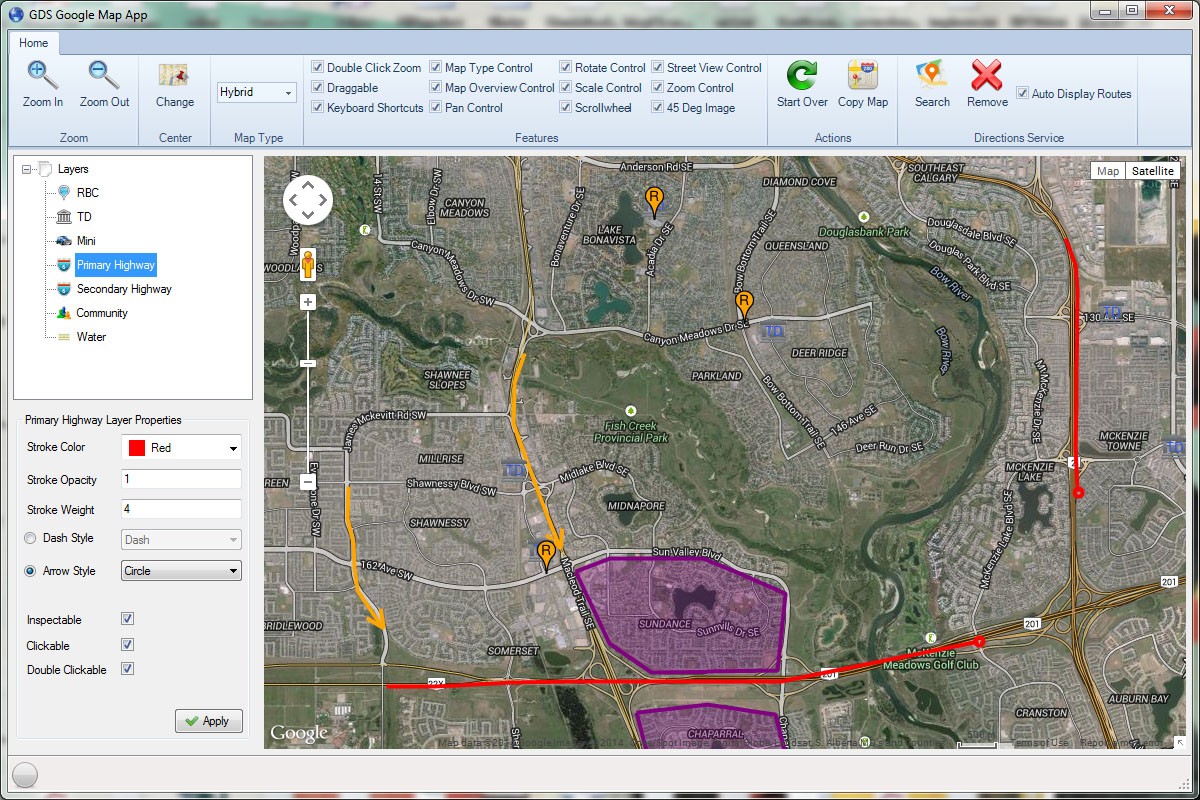Toggle the 45 Deg Image checkbox
1200x800 pixels.
click(658, 108)
